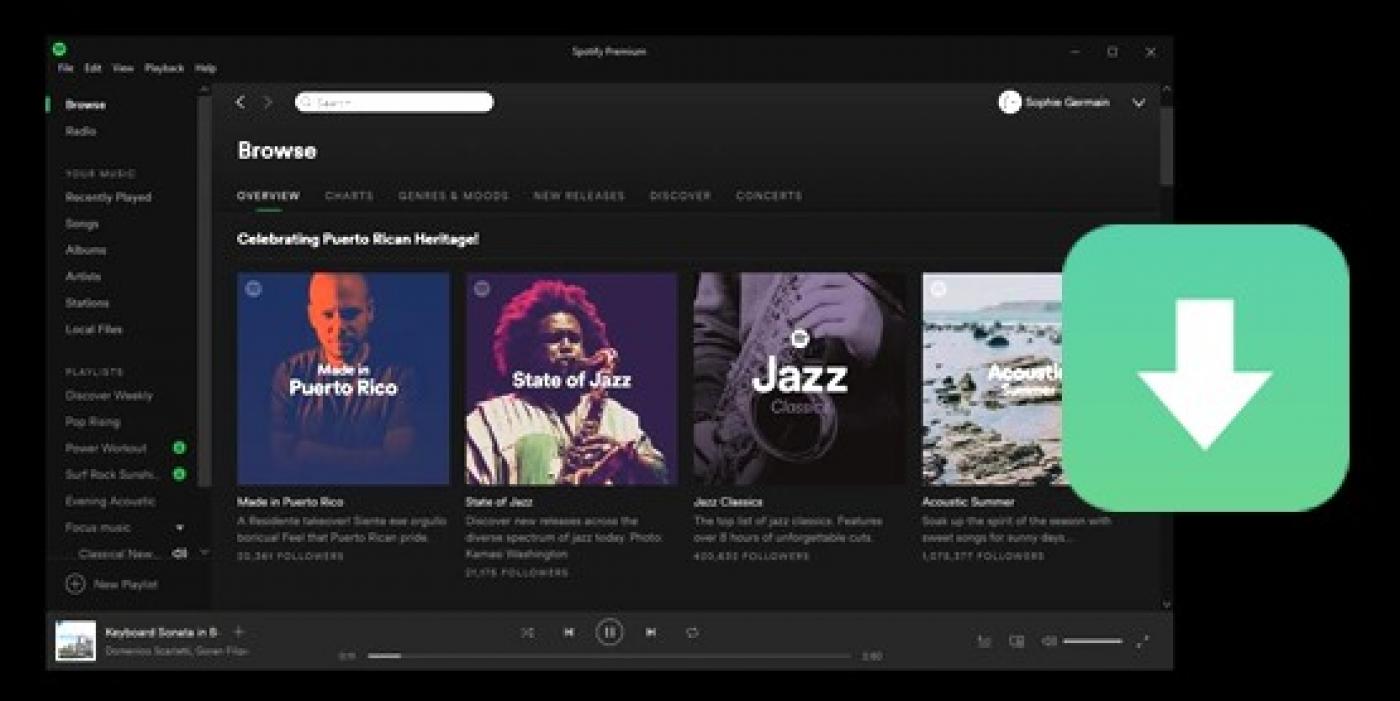Image resolution: width=1400 pixels, height=701 pixels.
Task: Collapse the Focus music playlist folder
Action: click(180, 527)
